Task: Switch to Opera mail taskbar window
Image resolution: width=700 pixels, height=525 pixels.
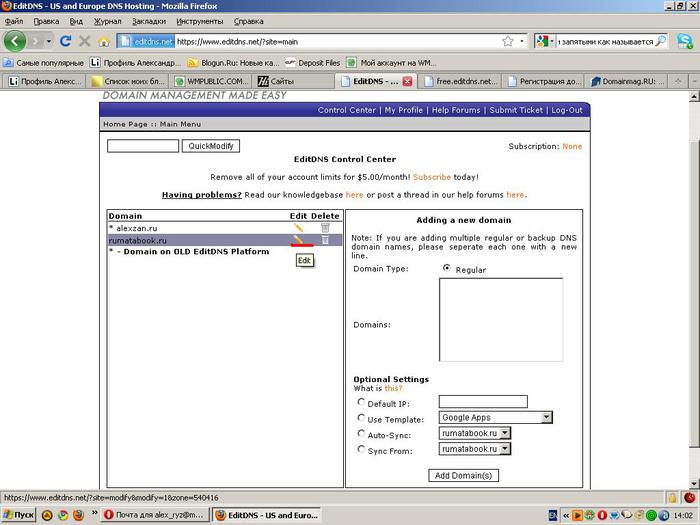Action: (x=154, y=515)
